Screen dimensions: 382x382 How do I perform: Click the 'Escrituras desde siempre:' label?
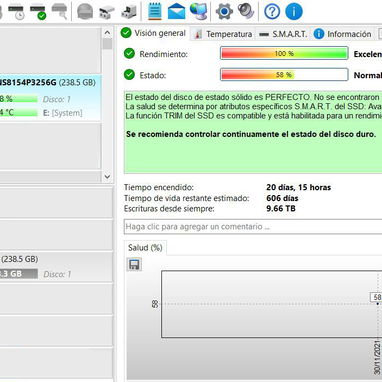(x=169, y=209)
